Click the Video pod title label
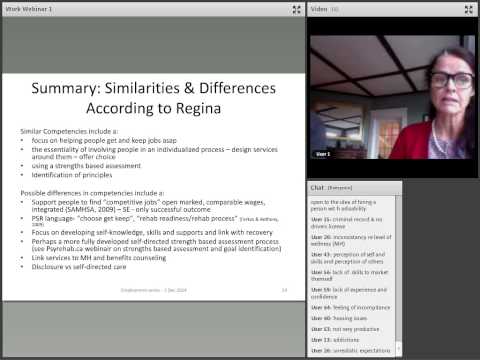This screenshot has height=360, width=480. click(x=319, y=9)
